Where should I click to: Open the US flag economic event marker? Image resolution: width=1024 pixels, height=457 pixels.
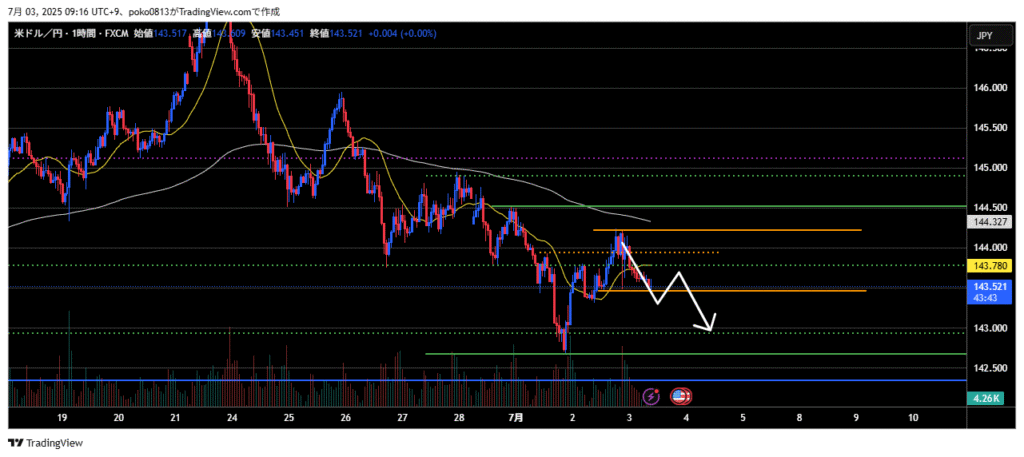(x=681, y=397)
